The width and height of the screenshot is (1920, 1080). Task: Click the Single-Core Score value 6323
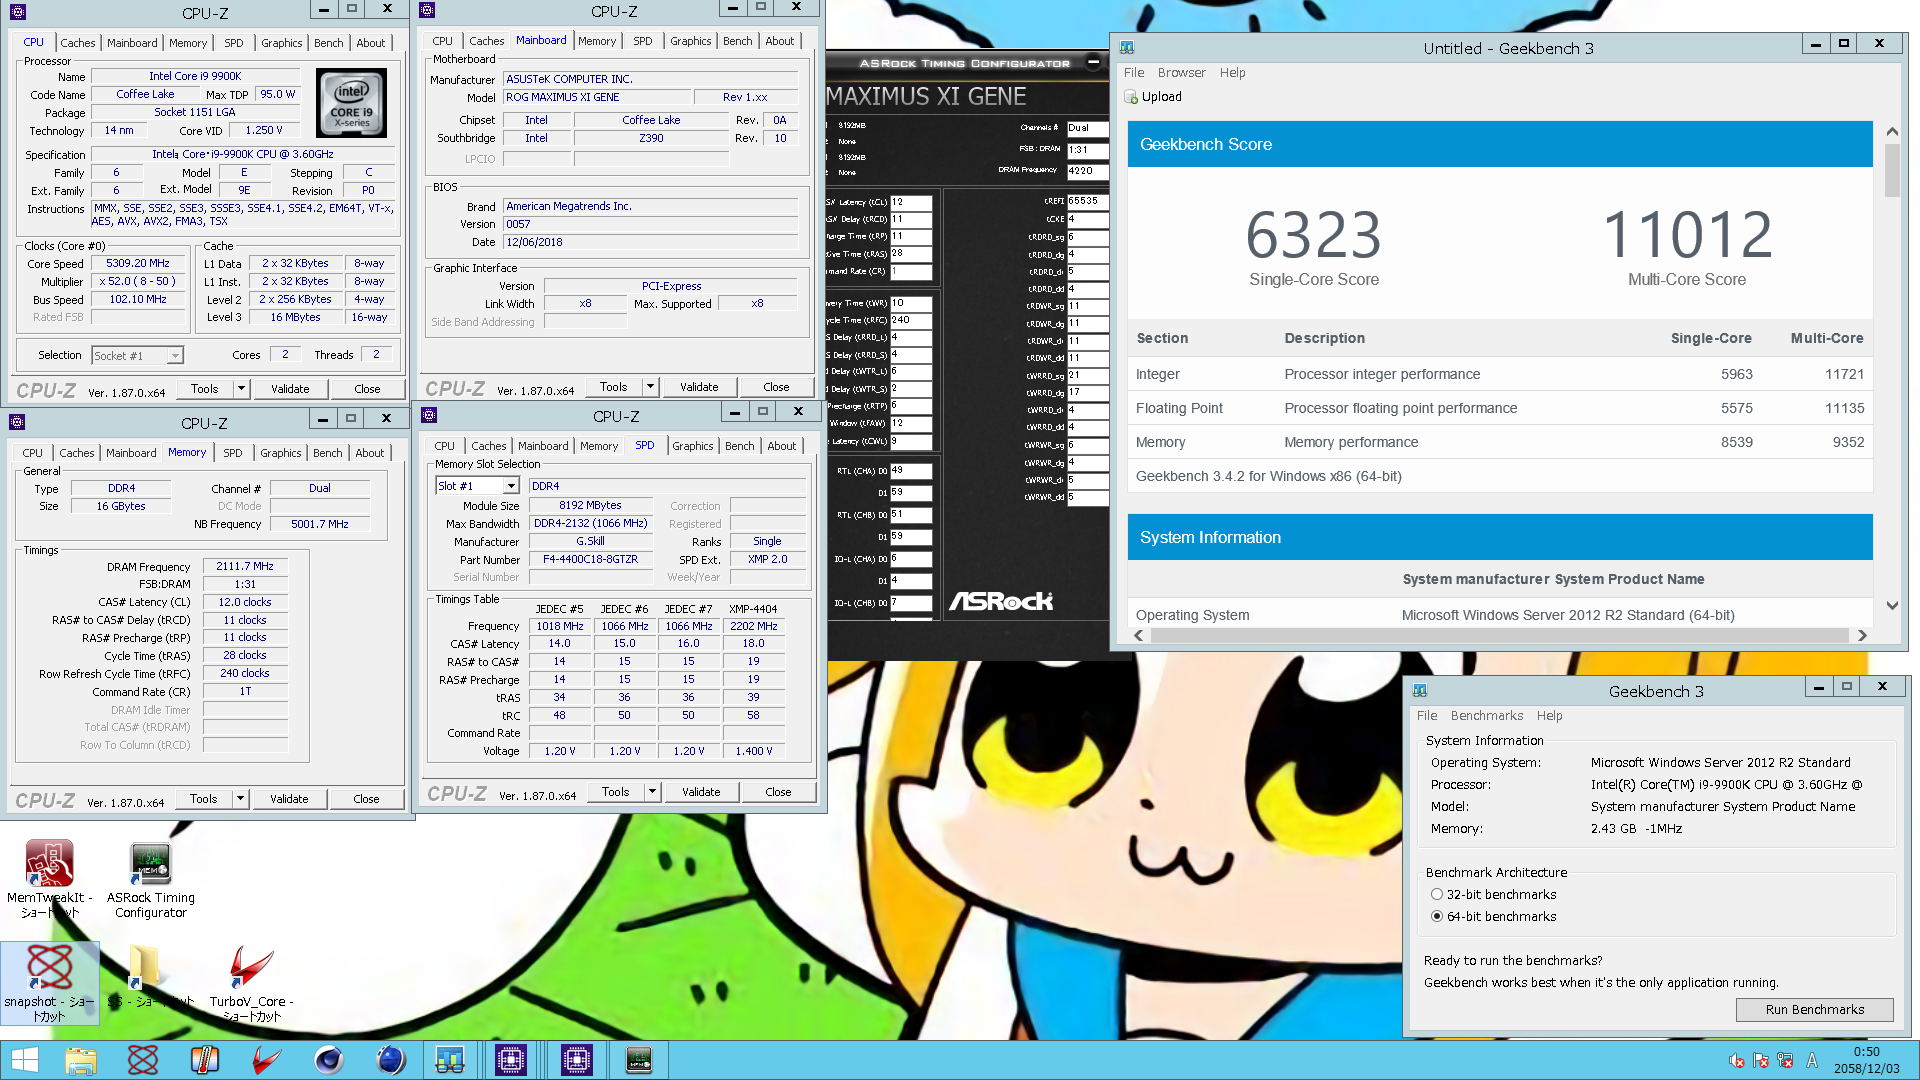(1313, 236)
